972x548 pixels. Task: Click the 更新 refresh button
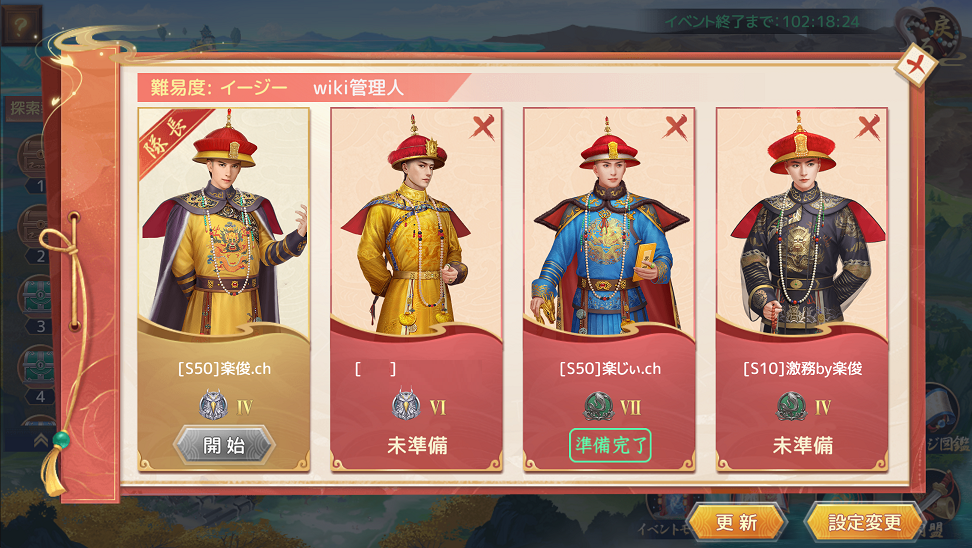[x=736, y=522]
